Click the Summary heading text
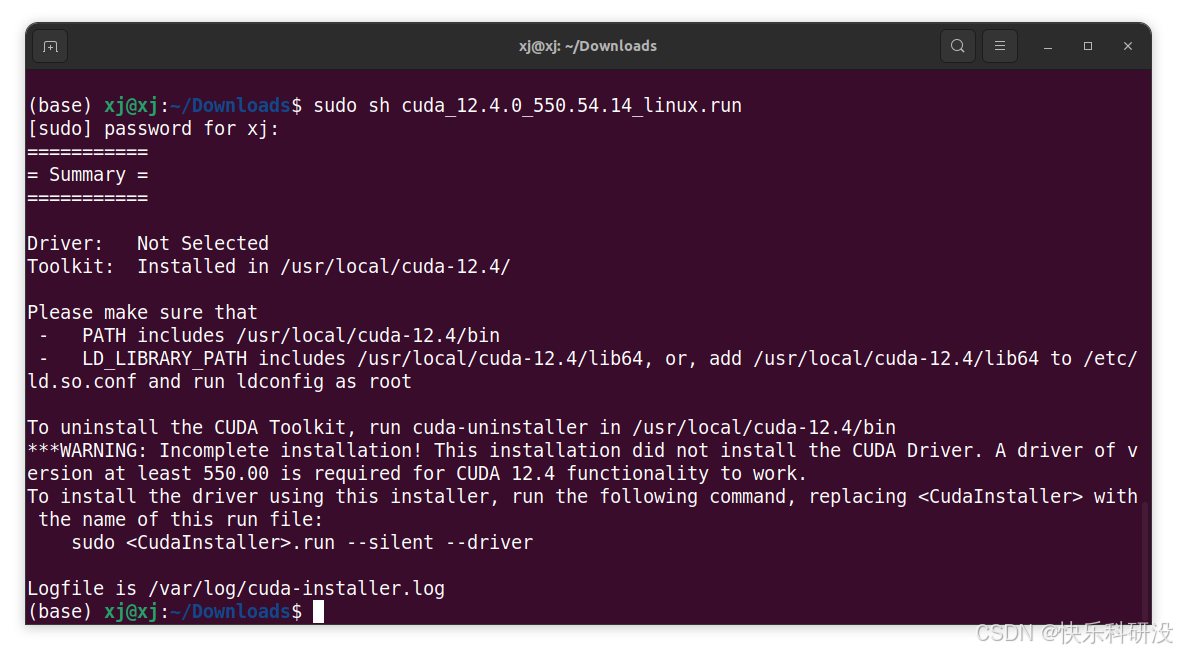 pos(87,175)
